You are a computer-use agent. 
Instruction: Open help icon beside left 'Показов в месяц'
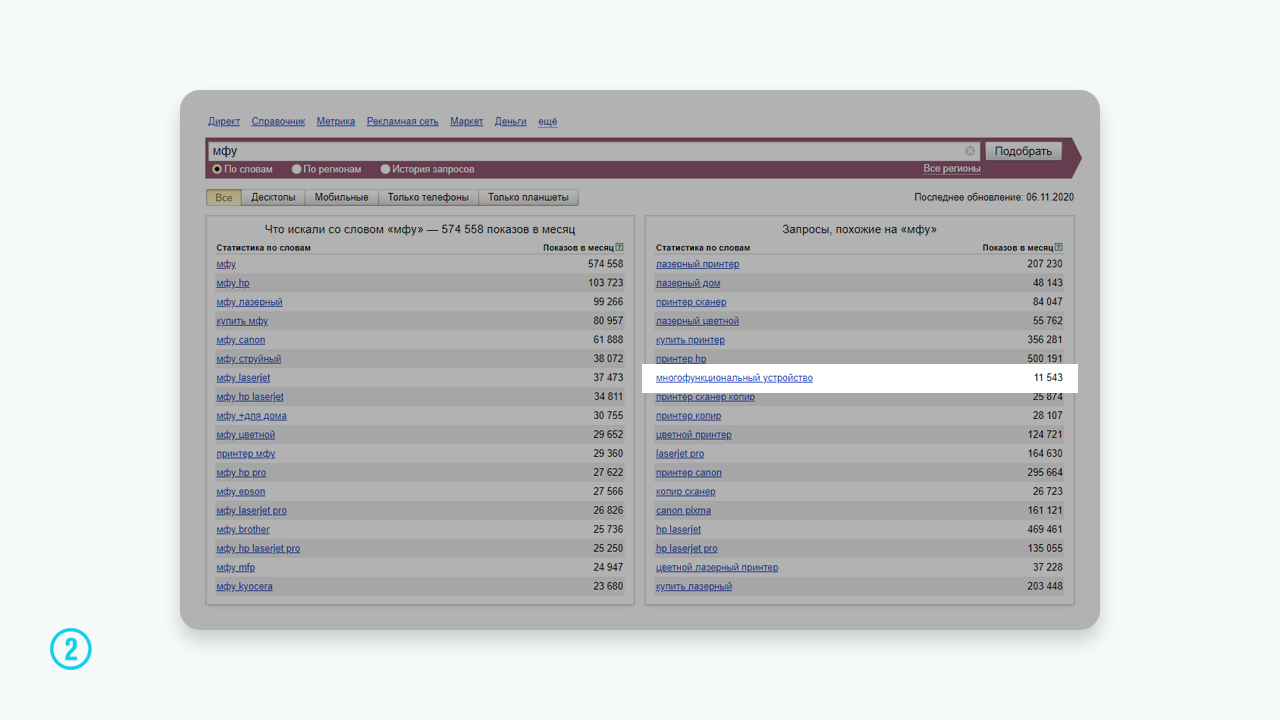[x=620, y=247]
